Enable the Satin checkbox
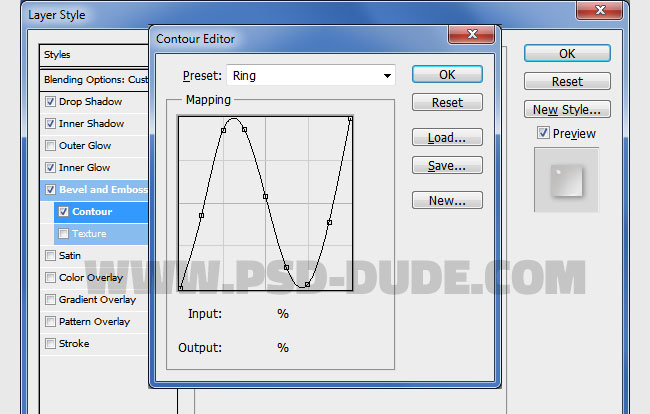 pos(50,255)
